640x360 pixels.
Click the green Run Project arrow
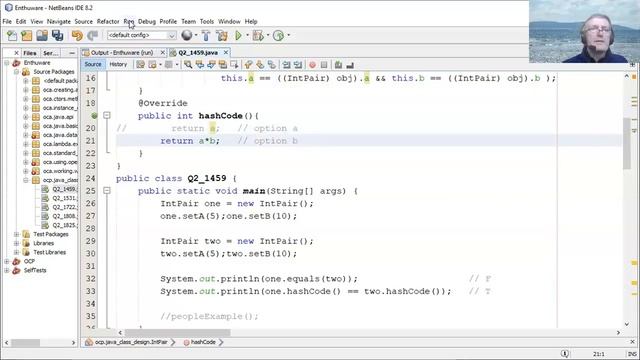click(238, 36)
